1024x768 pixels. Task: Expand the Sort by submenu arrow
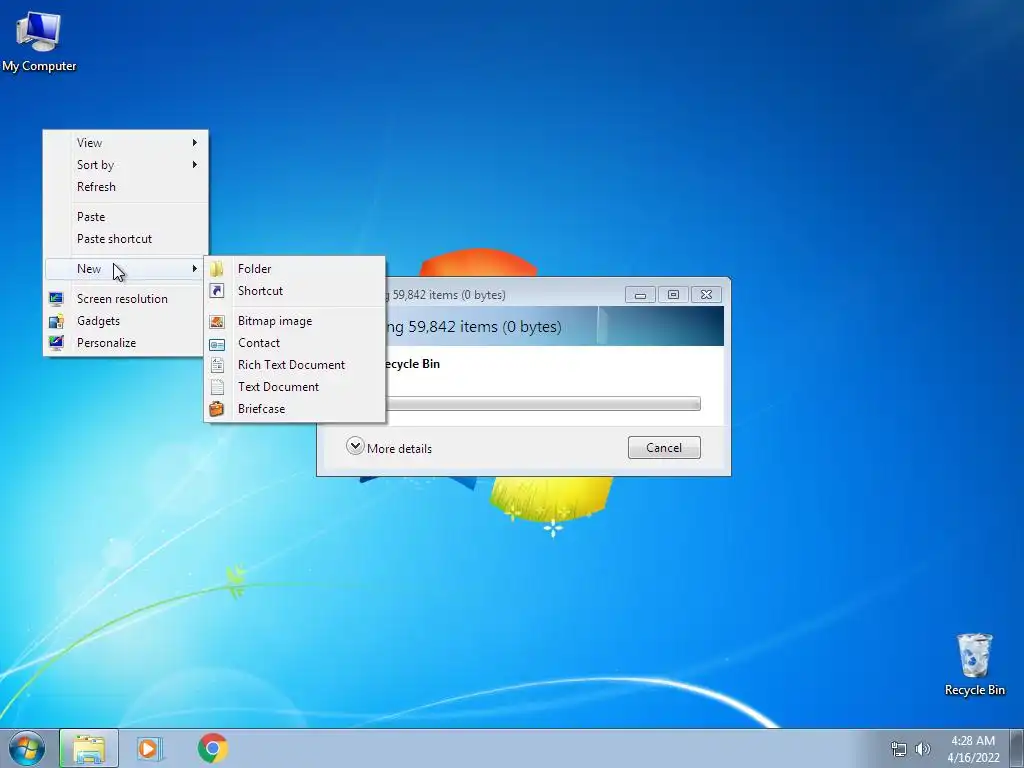[x=195, y=165]
